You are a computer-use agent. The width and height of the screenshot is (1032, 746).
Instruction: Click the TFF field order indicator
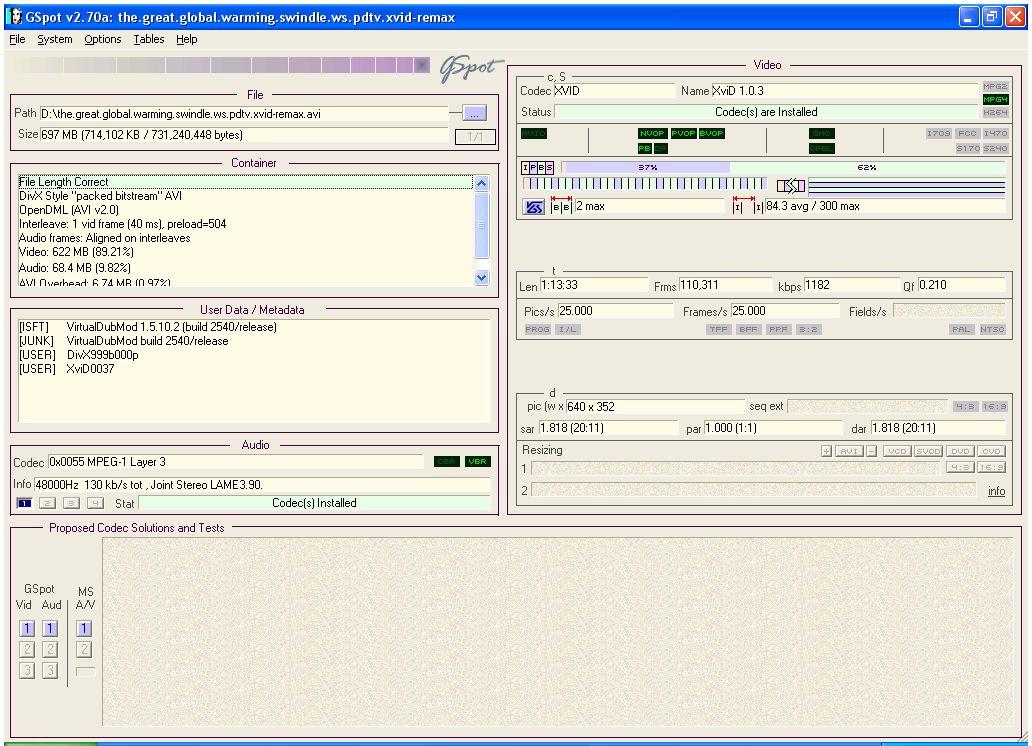pyautogui.click(x=719, y=329)
